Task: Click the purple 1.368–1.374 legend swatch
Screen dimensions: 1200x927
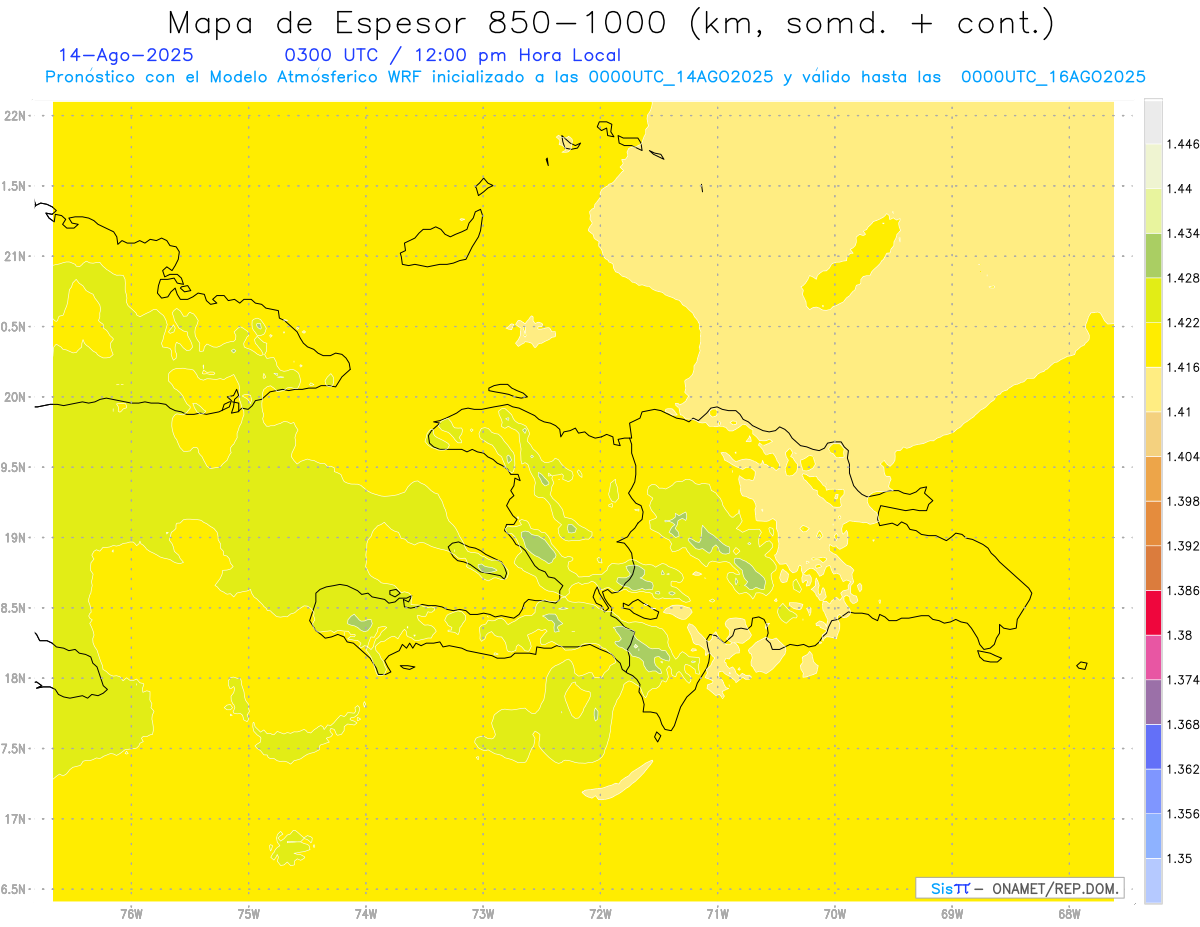Action: coord(1153,701)
